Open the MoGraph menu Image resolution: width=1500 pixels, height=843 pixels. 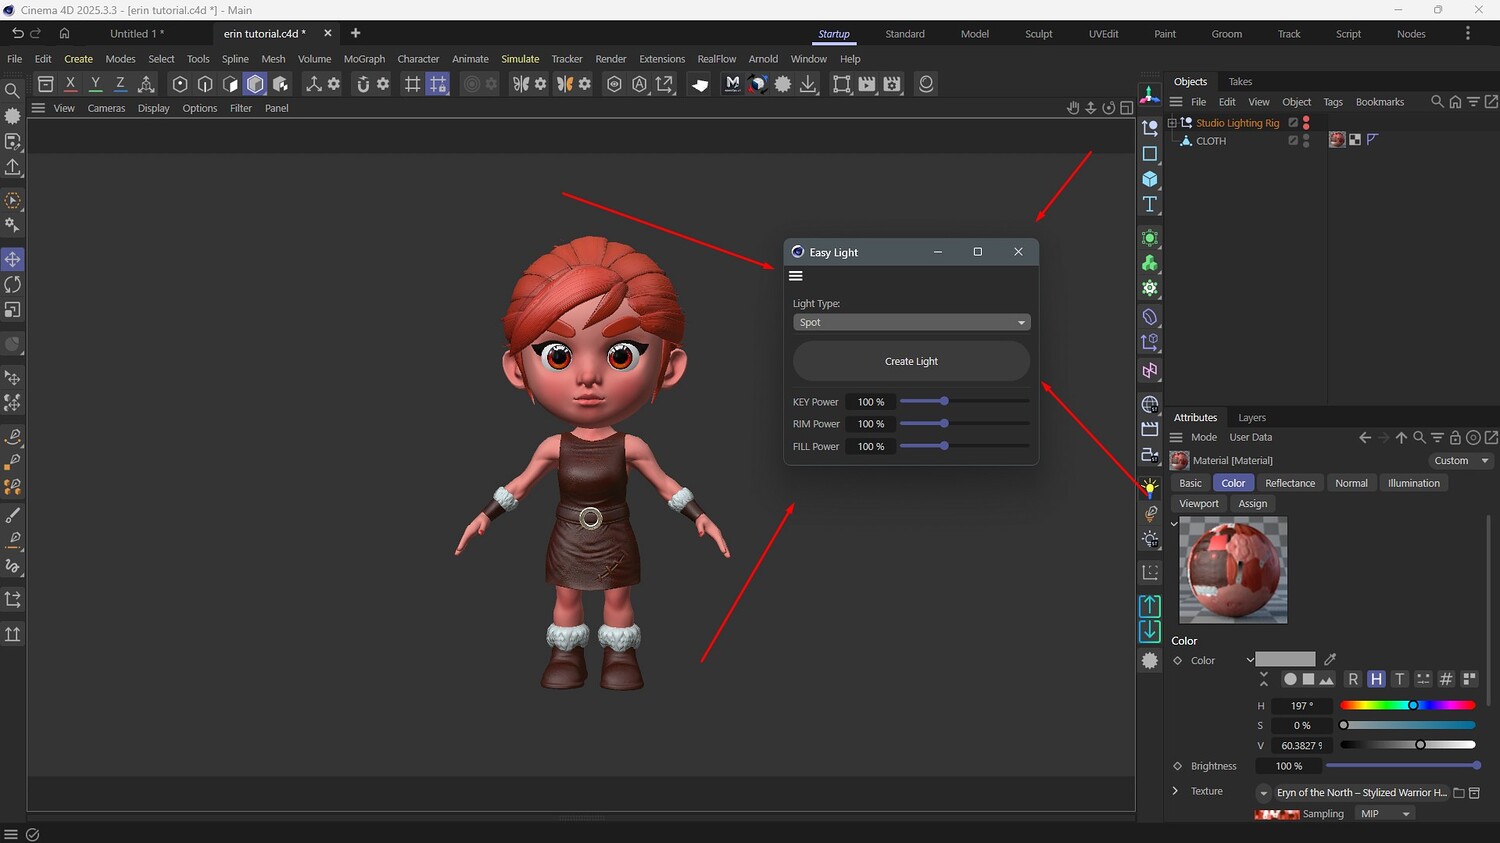coord(364,59)
